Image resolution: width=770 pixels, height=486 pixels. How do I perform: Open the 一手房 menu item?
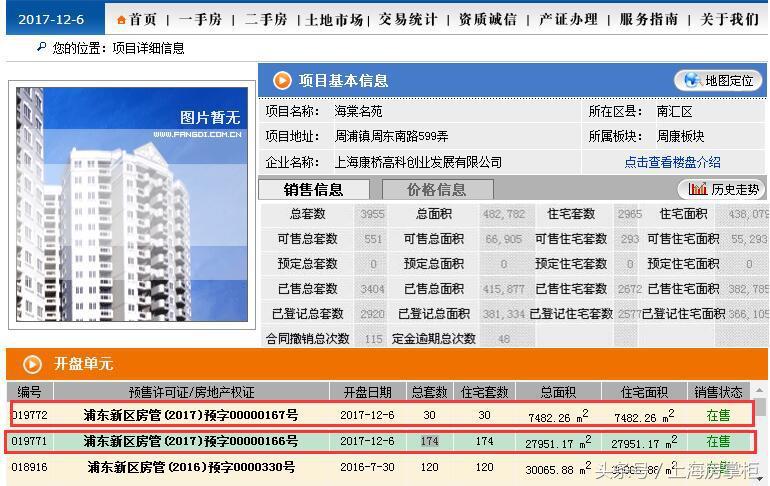coord(200,20)
